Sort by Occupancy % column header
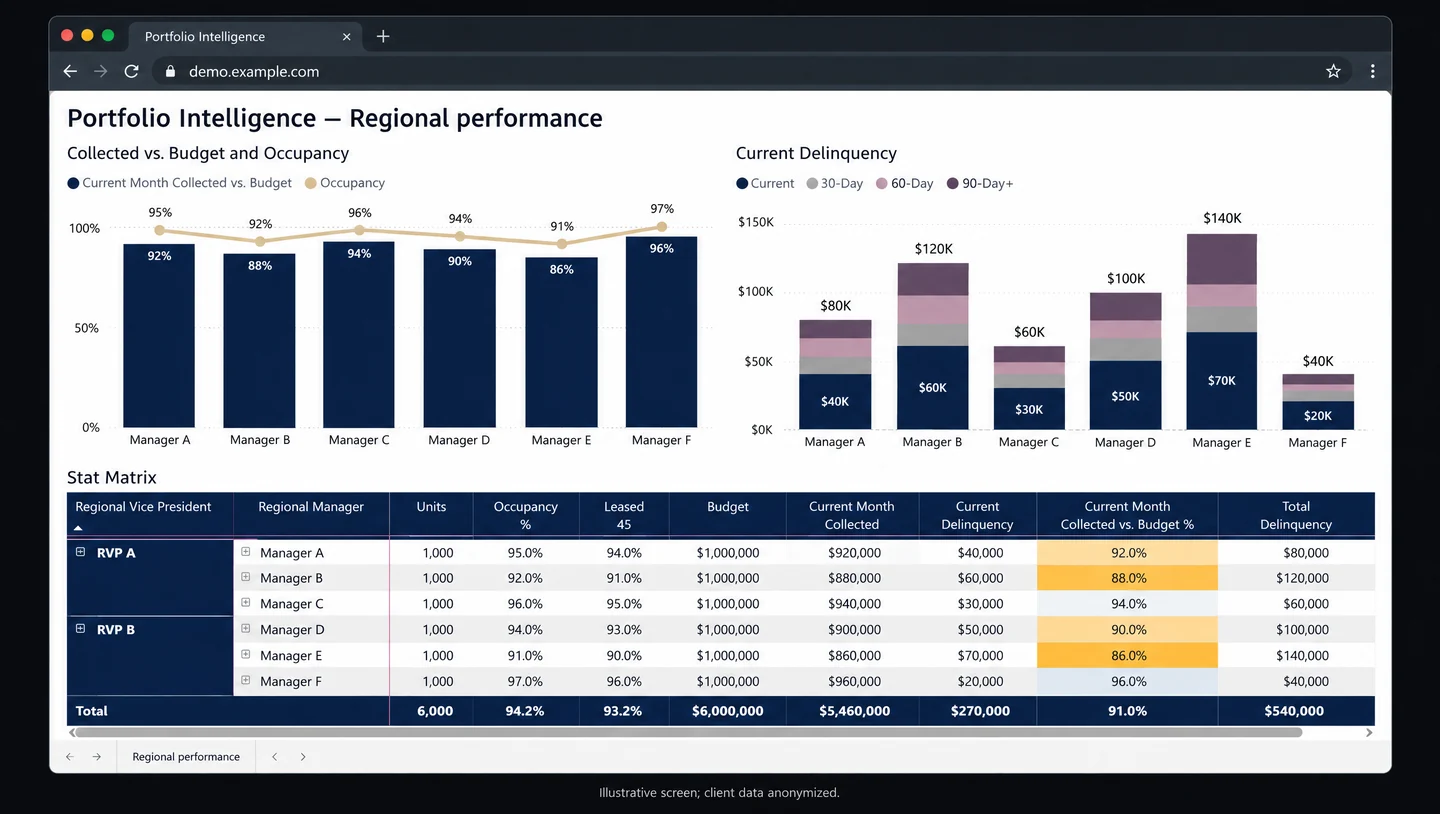Image resolution: width=1440 pixels, height=814 pixels. 526,515
